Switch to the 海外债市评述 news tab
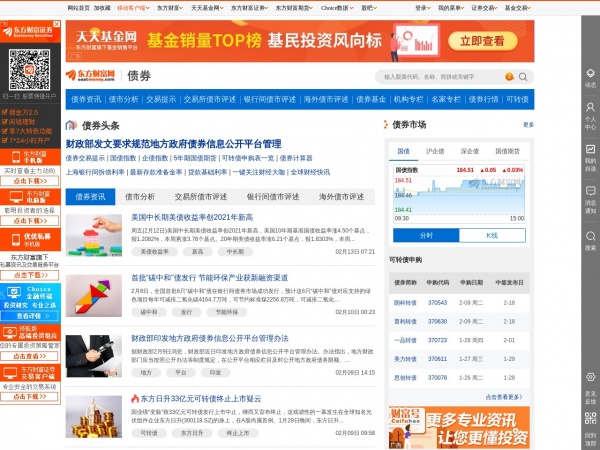Image resolution: width=600 pixels, height=450 pixels. click(341, 197)
